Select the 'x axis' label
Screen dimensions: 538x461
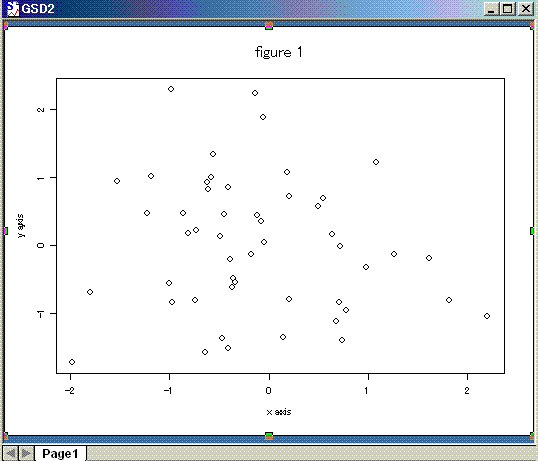[x=279, y=412]
